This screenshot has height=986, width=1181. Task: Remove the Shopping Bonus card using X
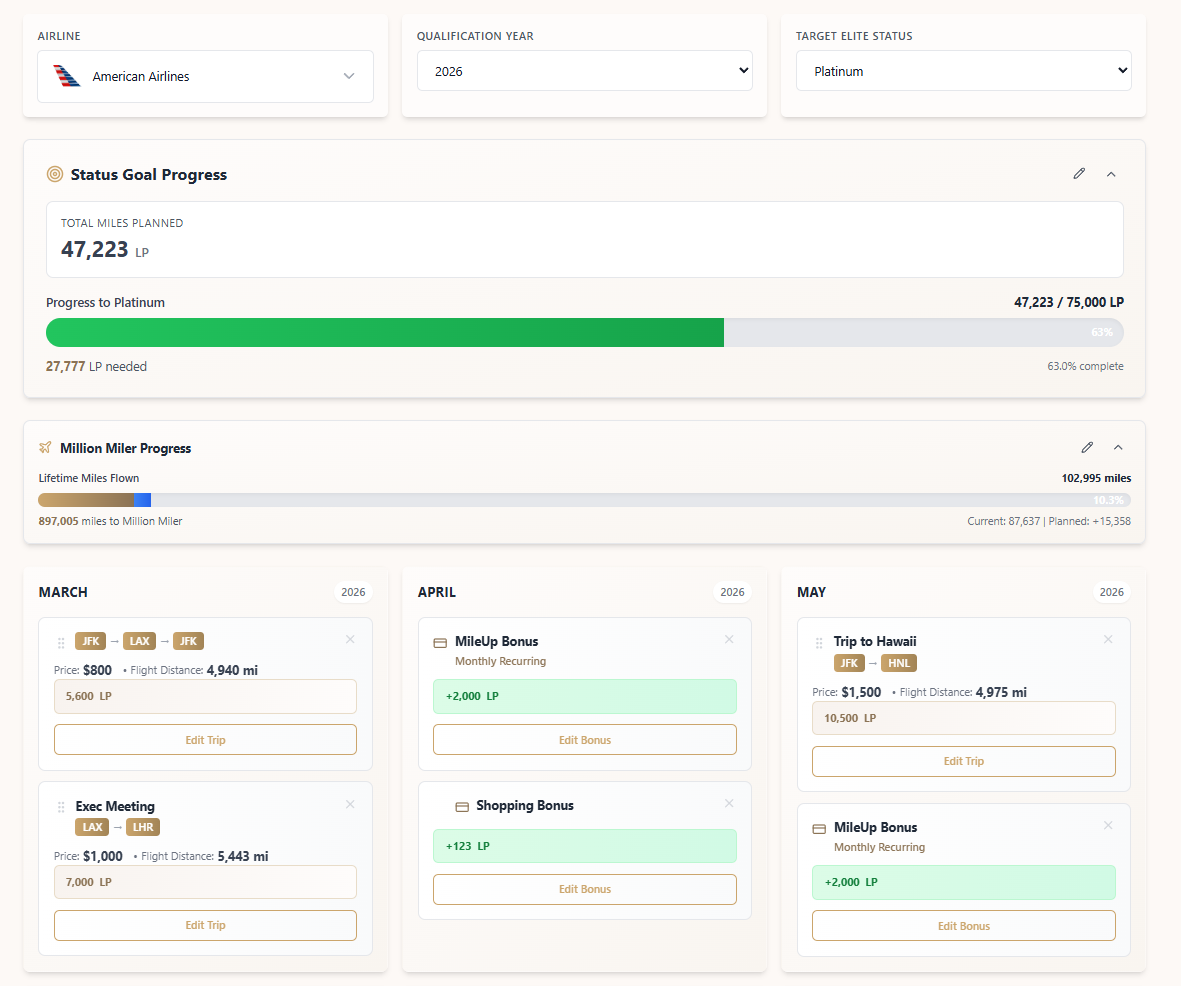click(x=729, y=804)
